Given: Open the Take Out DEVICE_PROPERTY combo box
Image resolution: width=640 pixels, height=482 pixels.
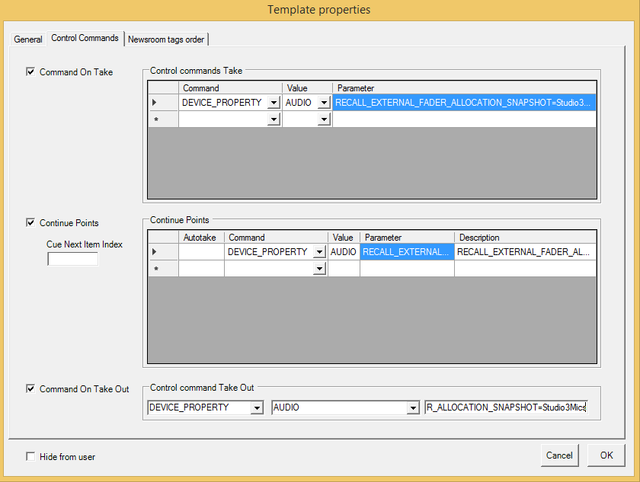Looking at the screenshot, I should (x=257, y=408).
